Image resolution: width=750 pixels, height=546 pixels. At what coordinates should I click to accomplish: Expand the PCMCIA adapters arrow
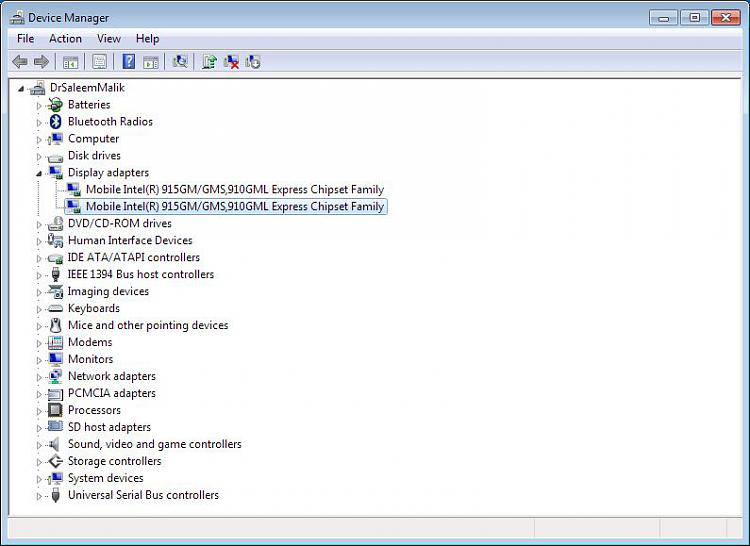coord(39,393)
